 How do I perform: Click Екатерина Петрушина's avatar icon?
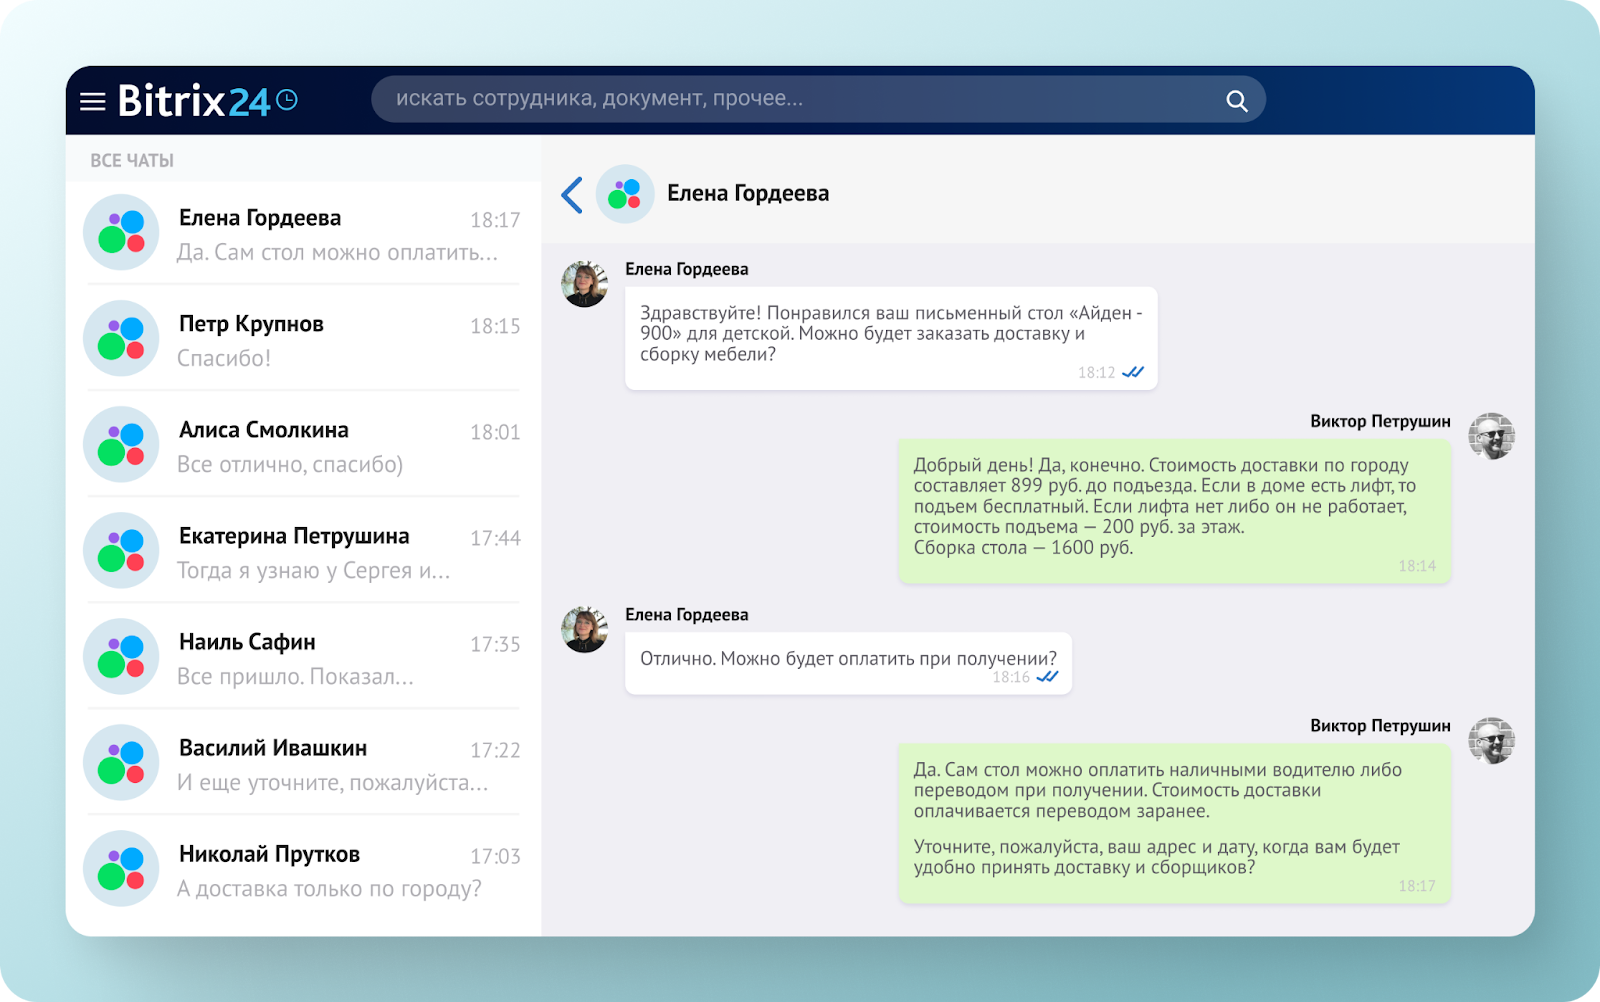tap(121, 550)
